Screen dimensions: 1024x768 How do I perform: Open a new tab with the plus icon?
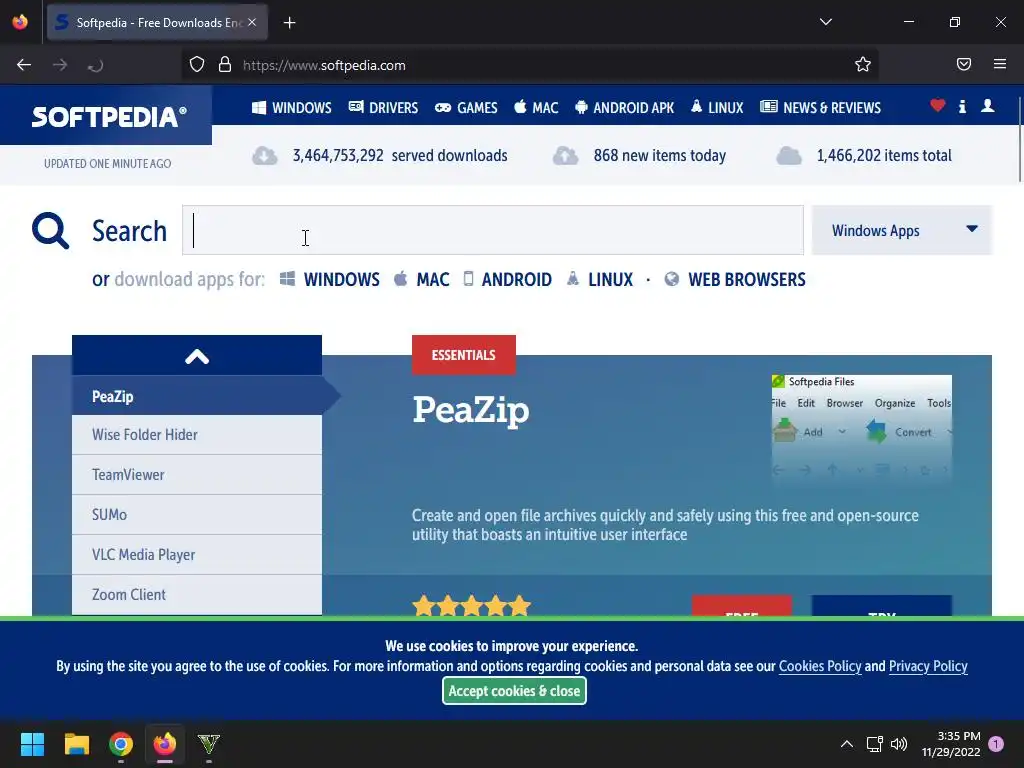point(289,23)
